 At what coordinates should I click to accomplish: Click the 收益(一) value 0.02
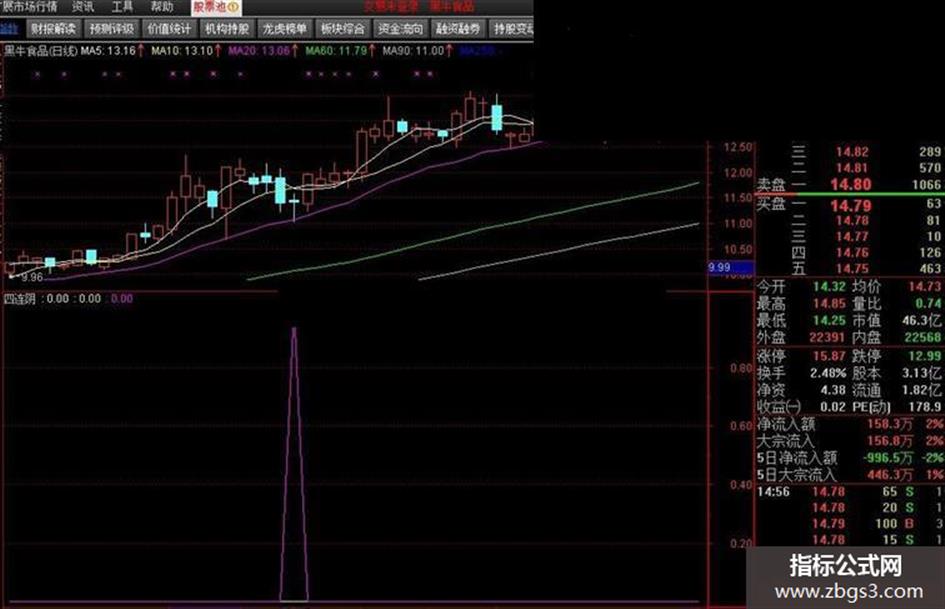click(833, 407)
